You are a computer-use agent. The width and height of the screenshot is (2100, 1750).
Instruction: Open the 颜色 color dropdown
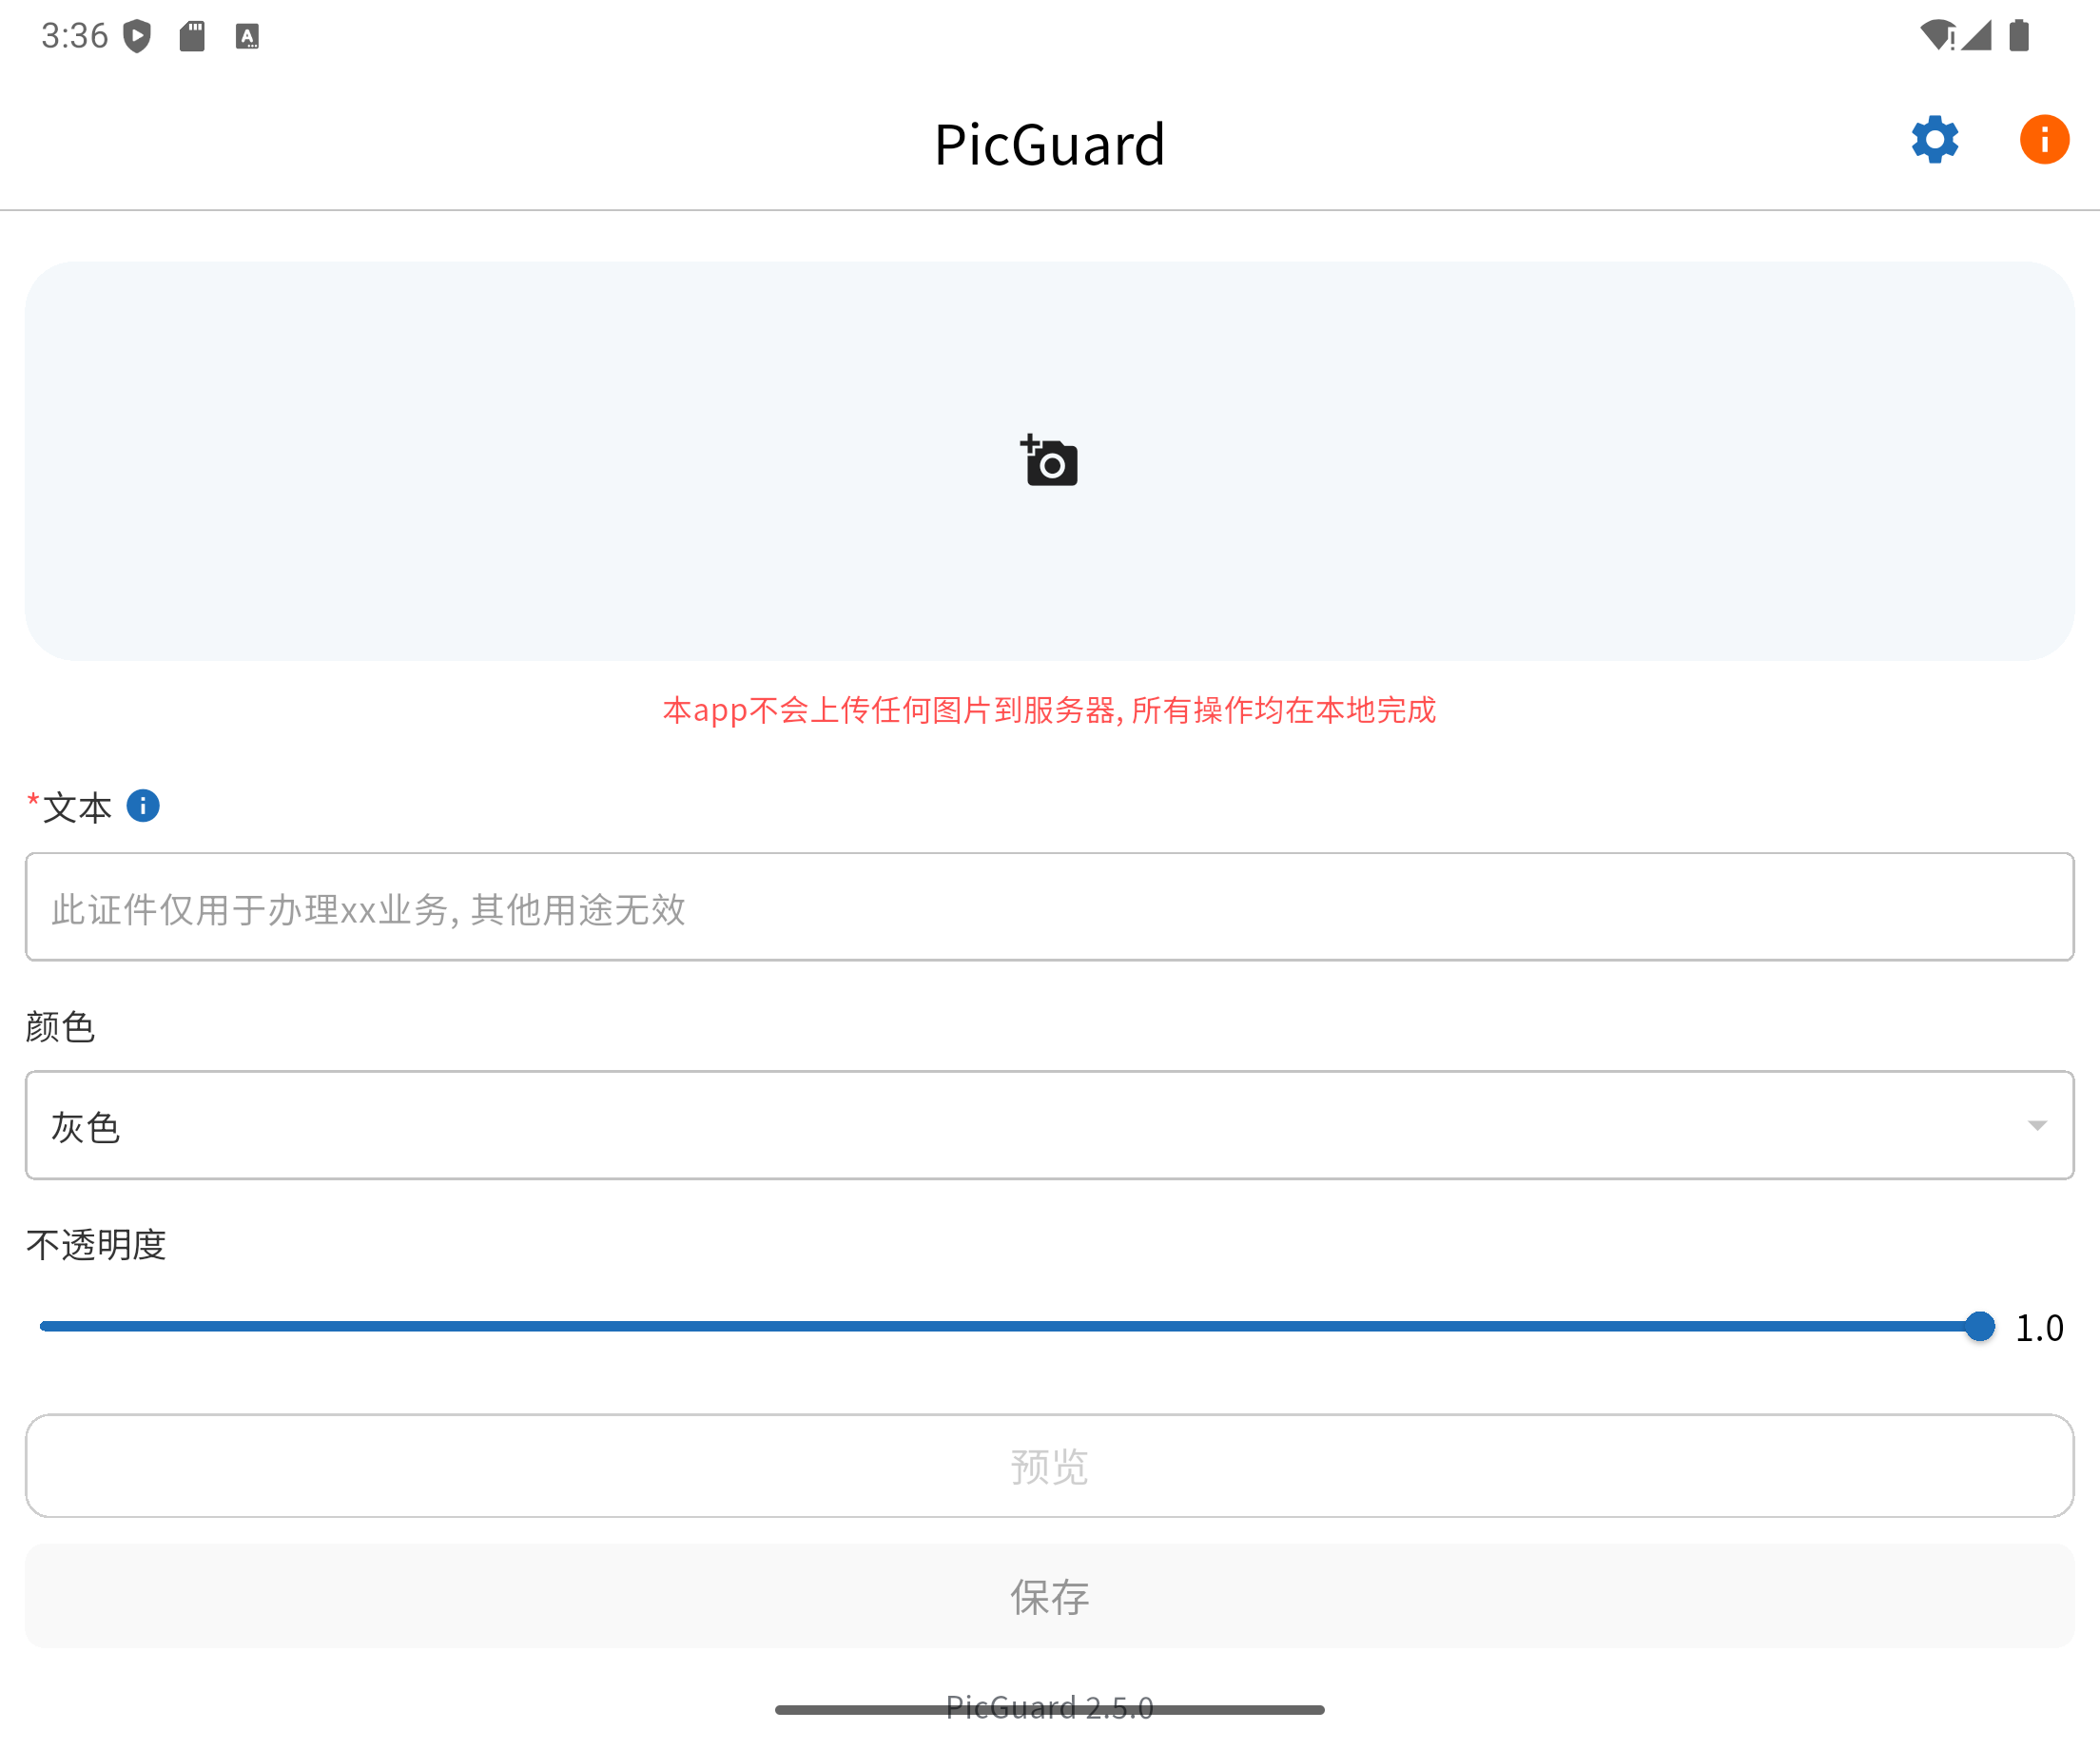[x=1049, y=1125]
